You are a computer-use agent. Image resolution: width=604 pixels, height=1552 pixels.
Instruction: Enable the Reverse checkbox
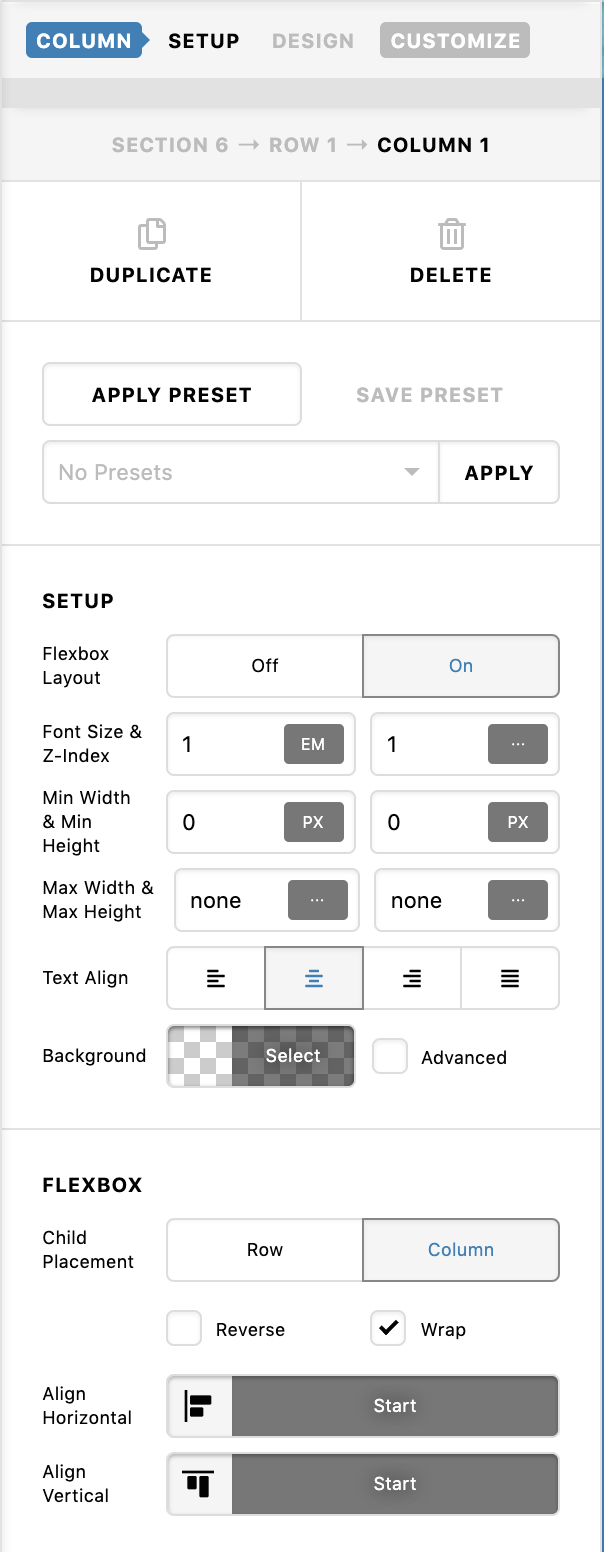point(184,1329)
